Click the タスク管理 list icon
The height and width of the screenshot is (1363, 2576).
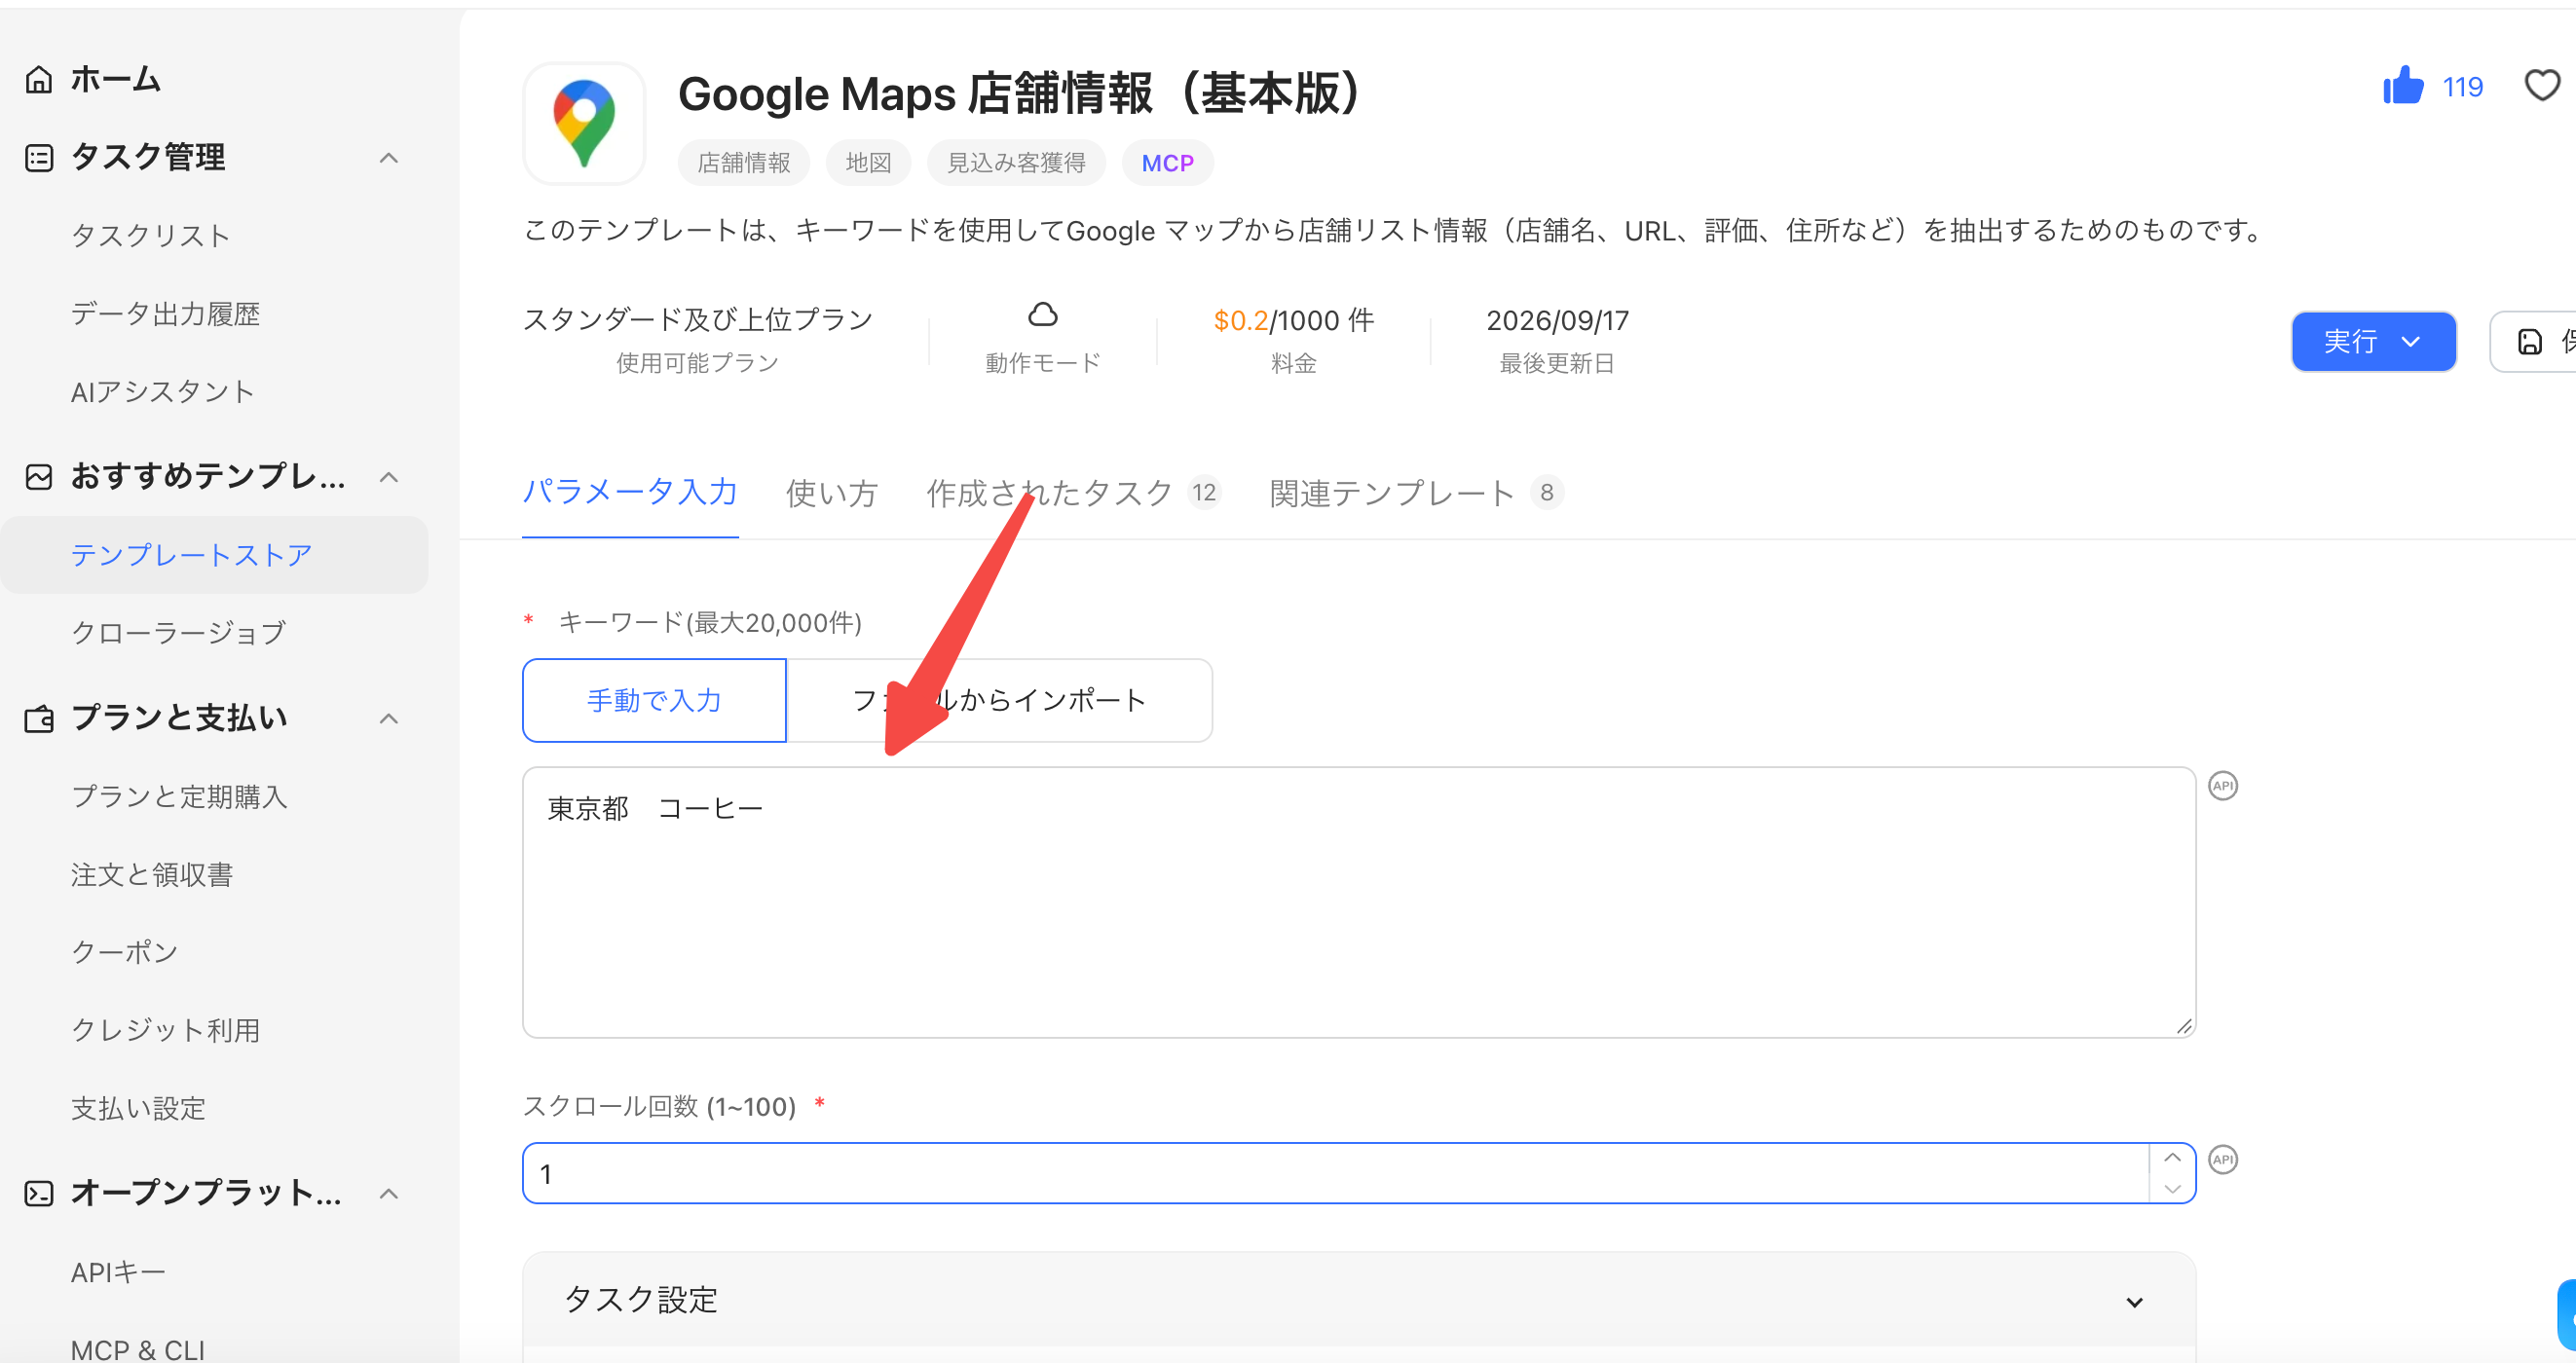coord(38,158)
